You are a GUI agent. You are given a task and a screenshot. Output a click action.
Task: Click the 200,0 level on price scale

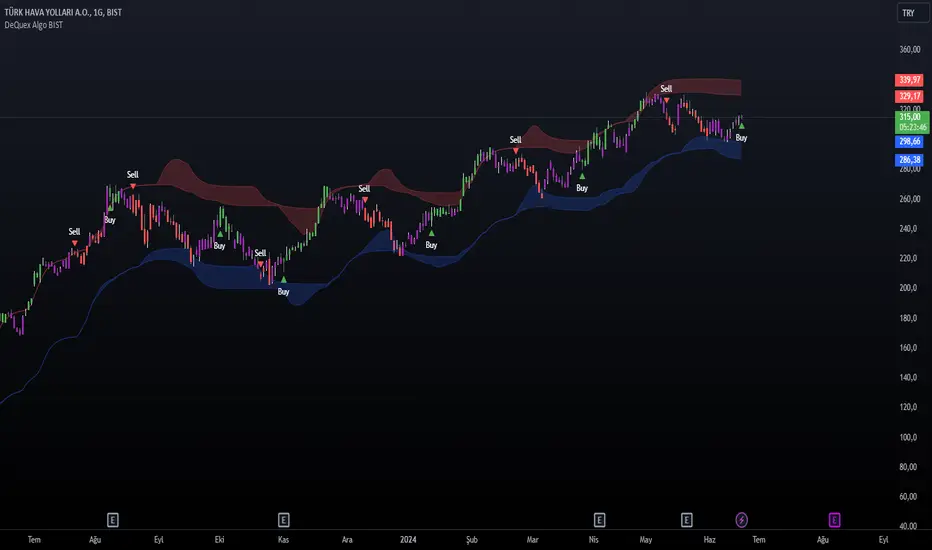[x=908, y=288]
